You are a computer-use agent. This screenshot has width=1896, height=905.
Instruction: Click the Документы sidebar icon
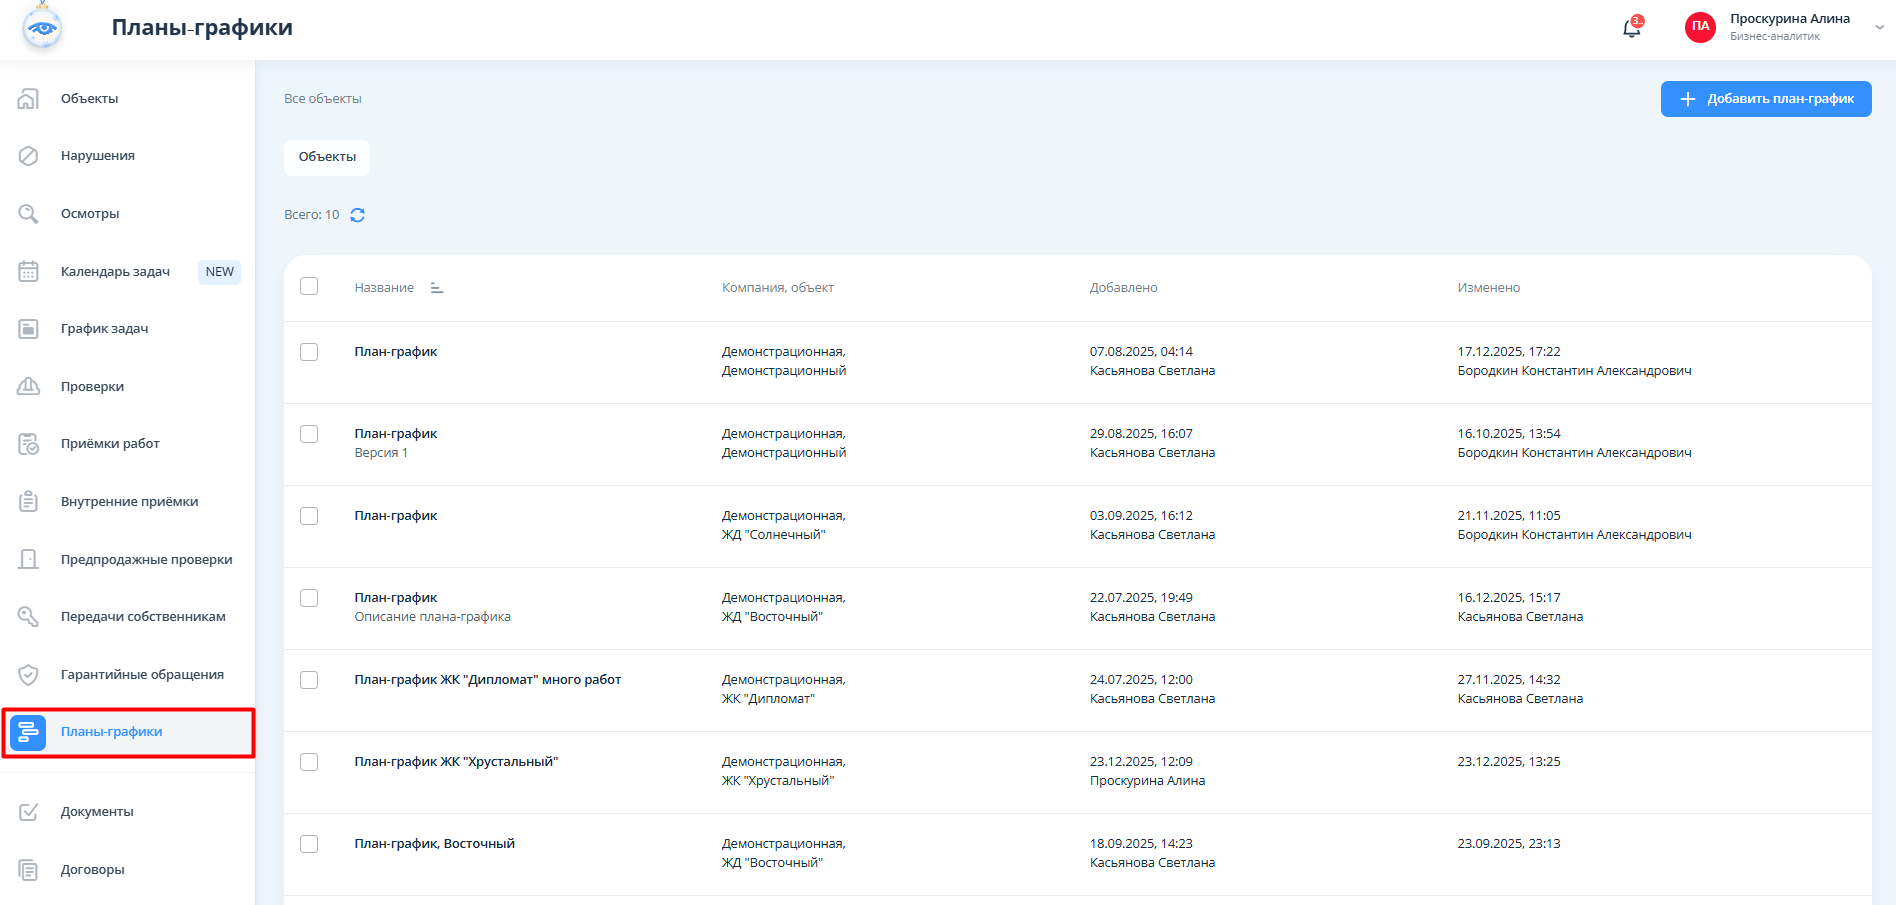[x=29, y=812]
